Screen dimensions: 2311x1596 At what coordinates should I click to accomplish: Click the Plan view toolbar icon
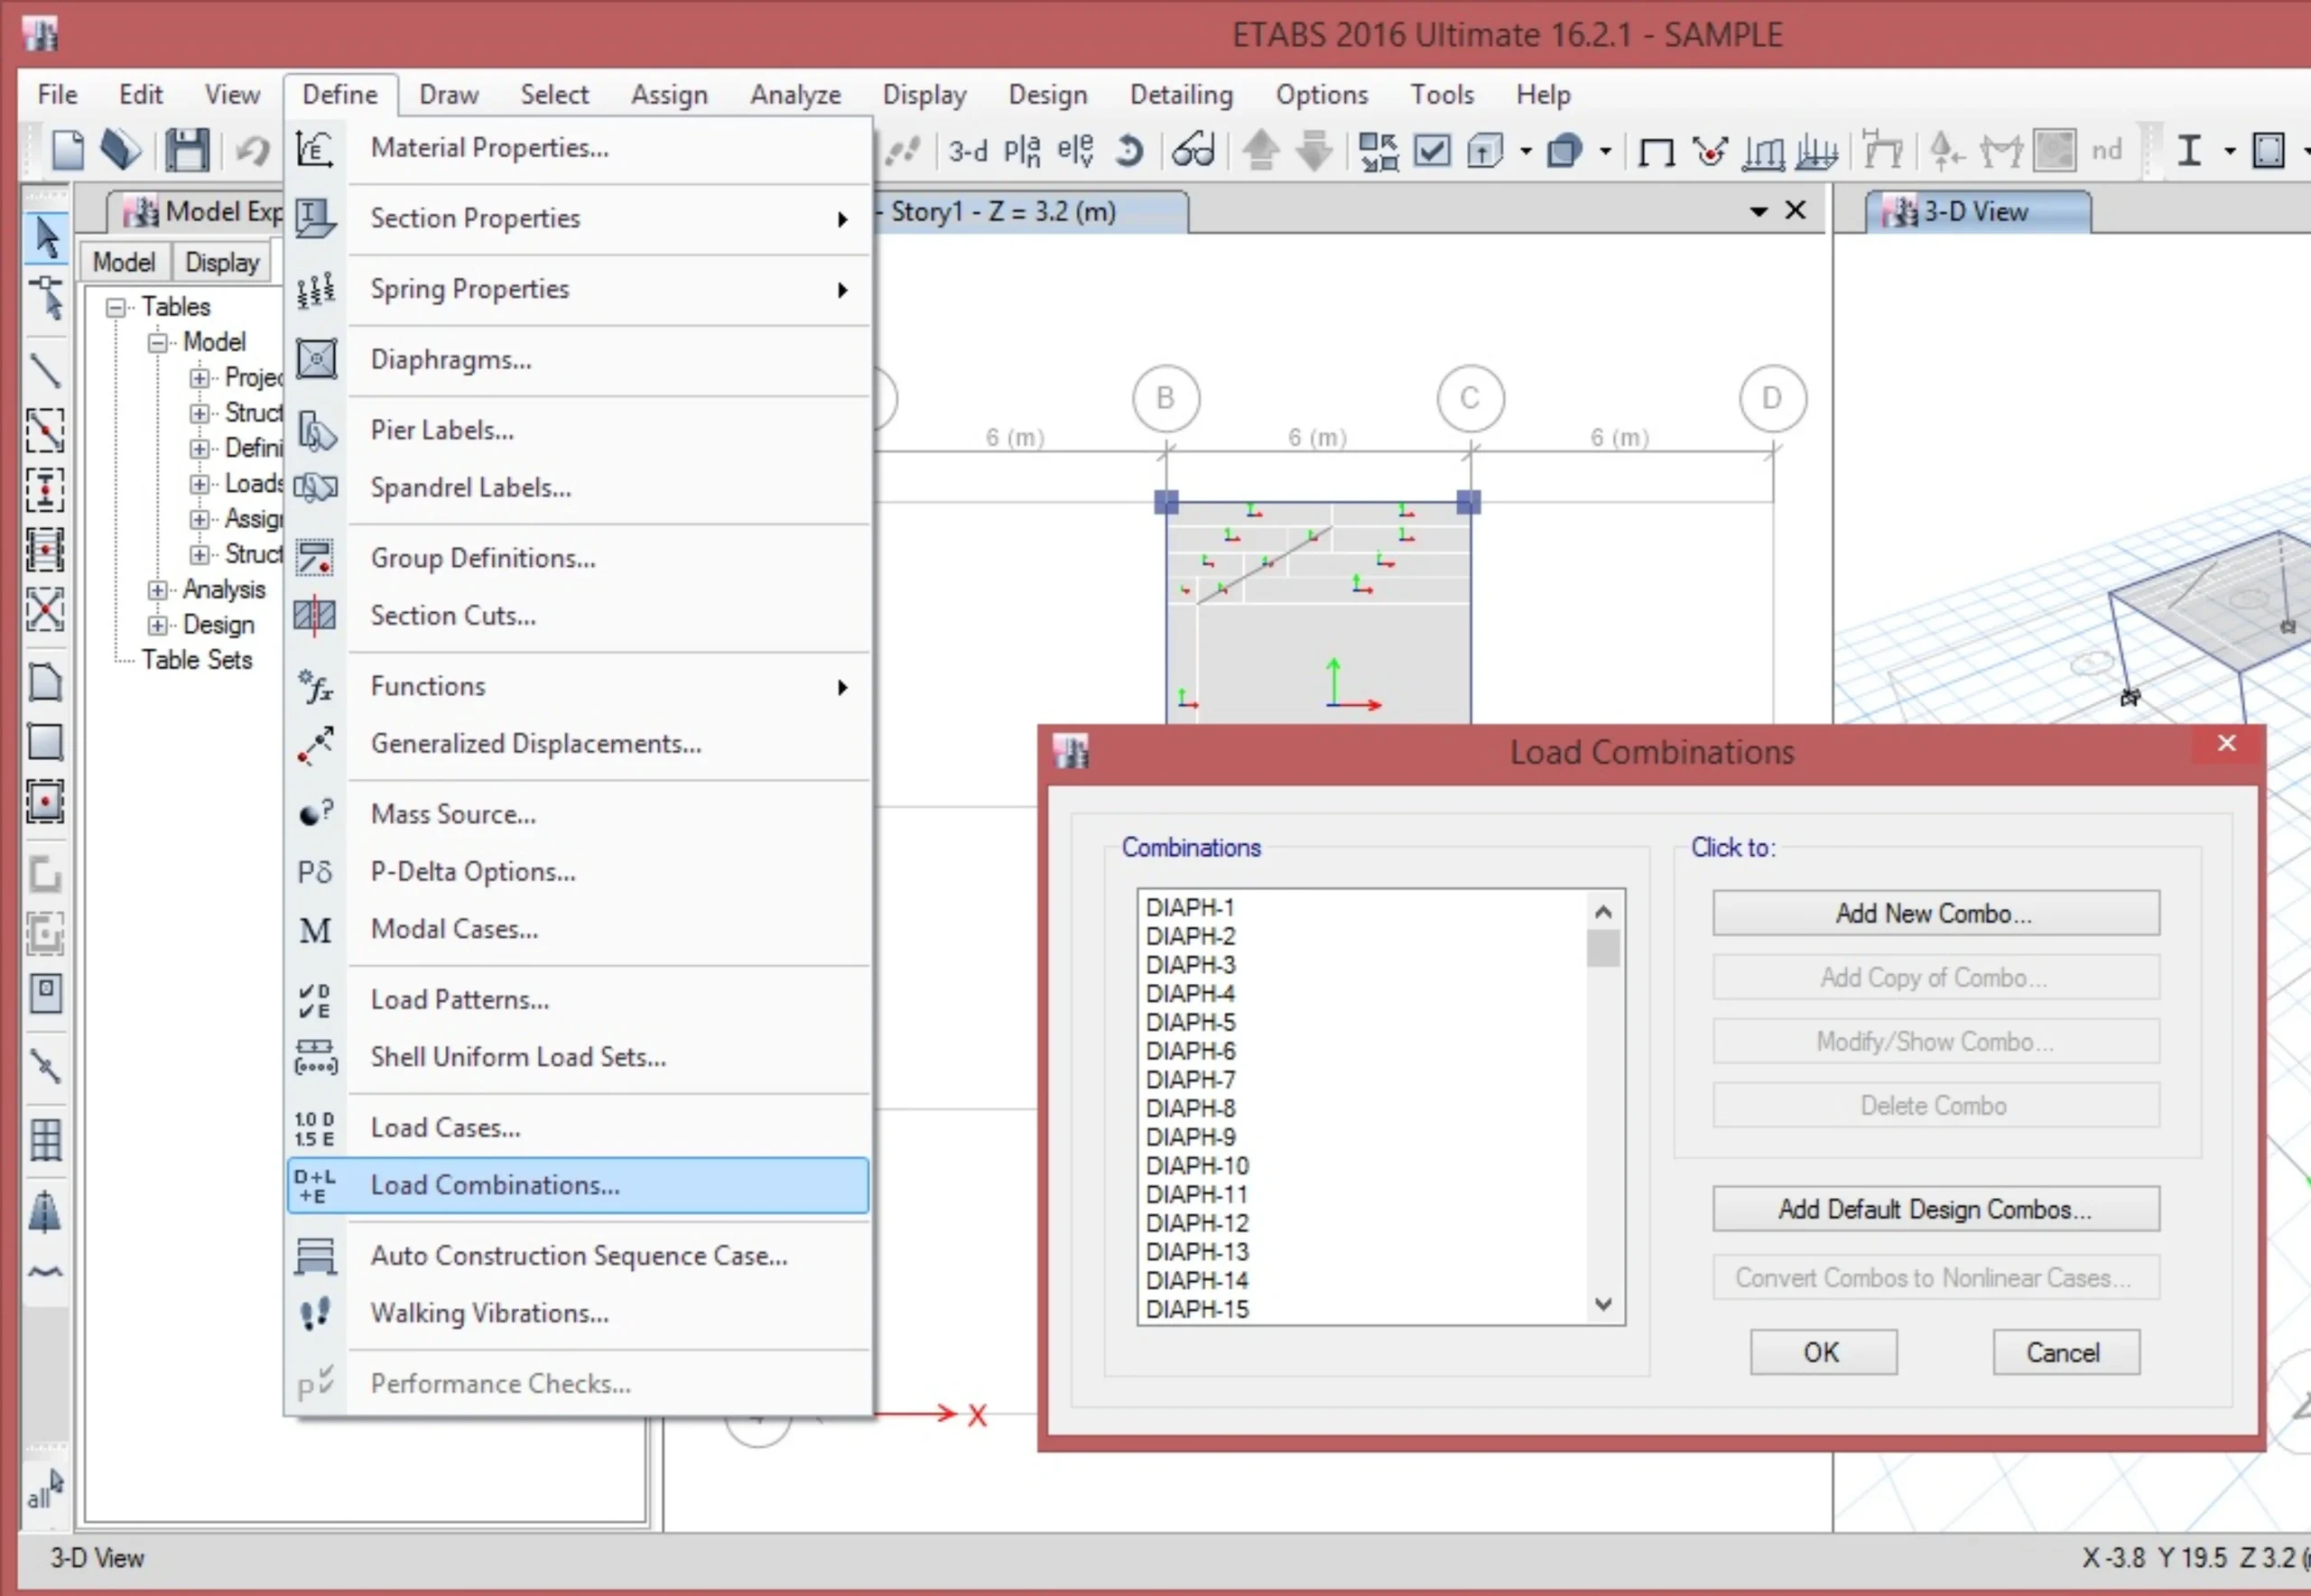point(1022,151)
